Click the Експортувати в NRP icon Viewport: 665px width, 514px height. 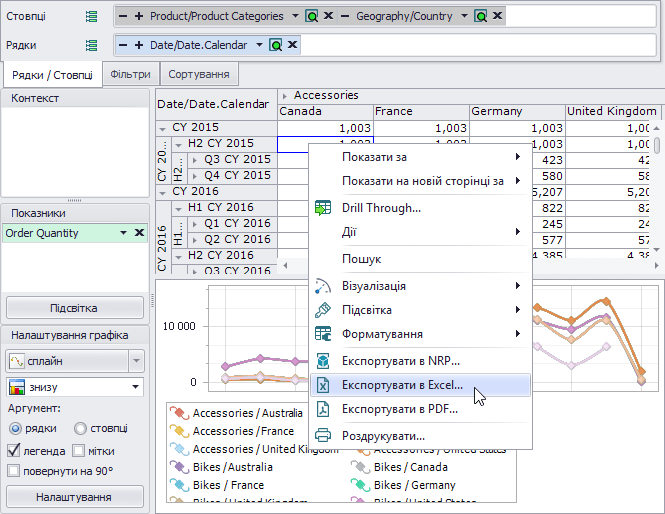pos(323,361)
